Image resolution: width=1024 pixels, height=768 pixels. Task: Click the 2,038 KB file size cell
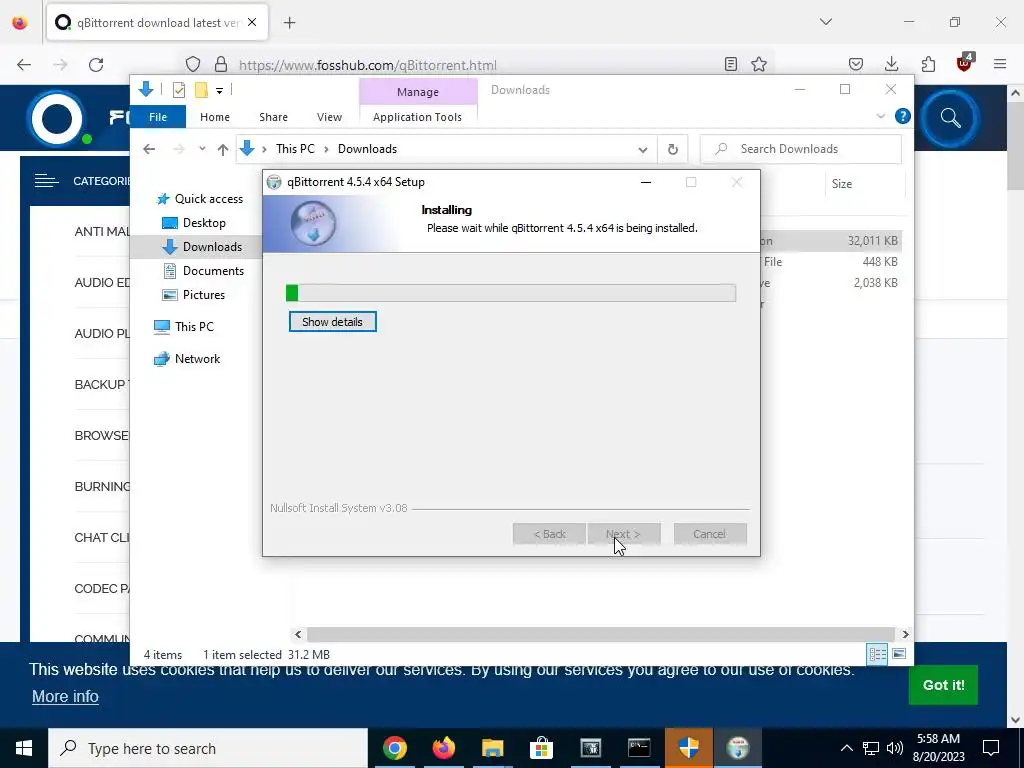pos(875,283)
